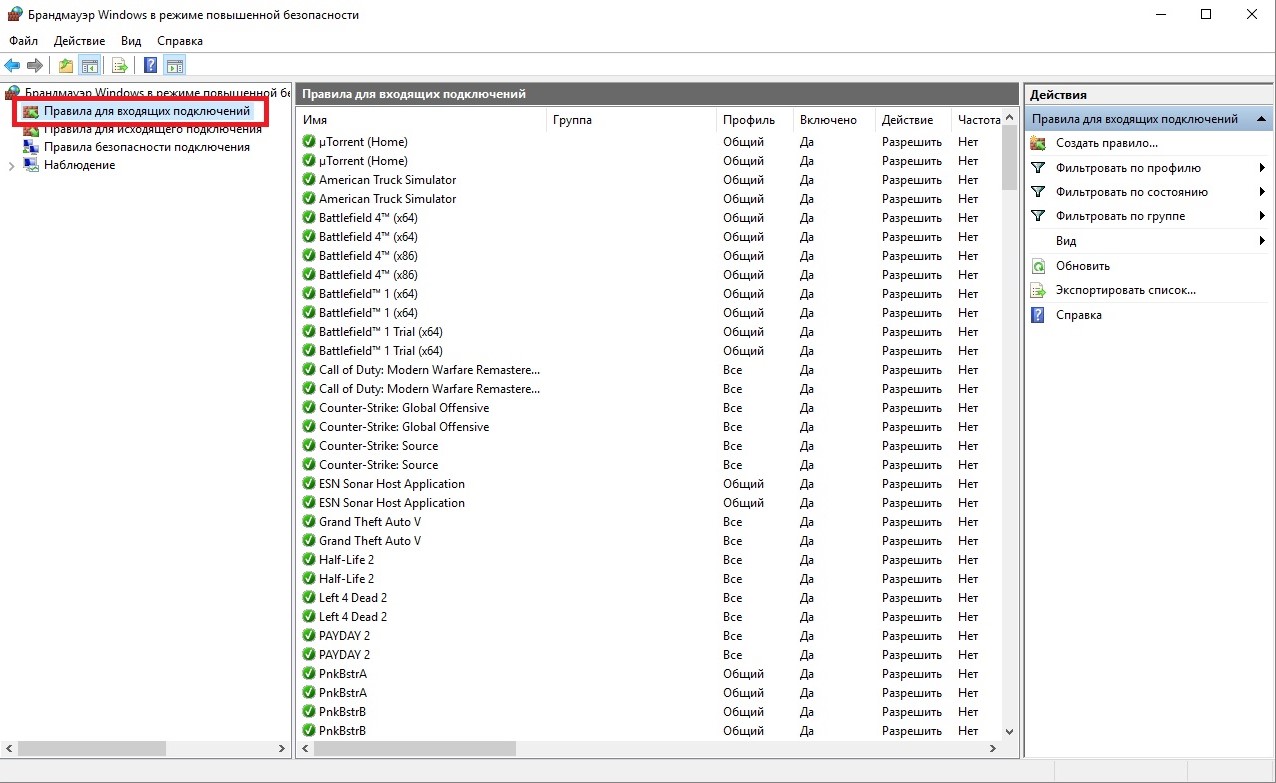Click the funnel icon for Фильтровать по состоянию
This screenshot has height=783, width=1276.
pyautogui.click(x=1038, y=192)
